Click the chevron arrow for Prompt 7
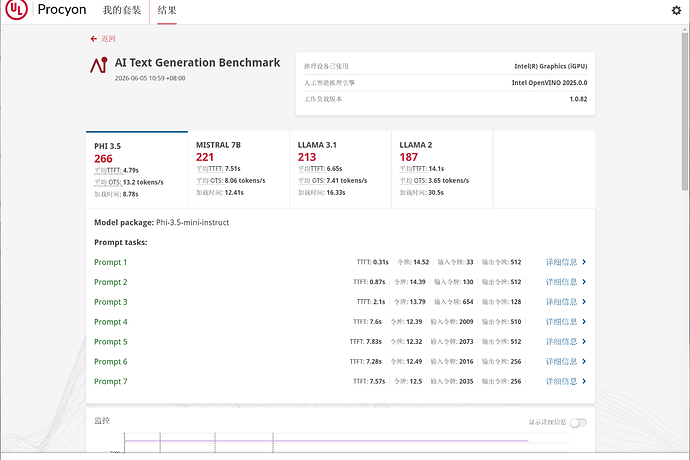 [584, 381]
